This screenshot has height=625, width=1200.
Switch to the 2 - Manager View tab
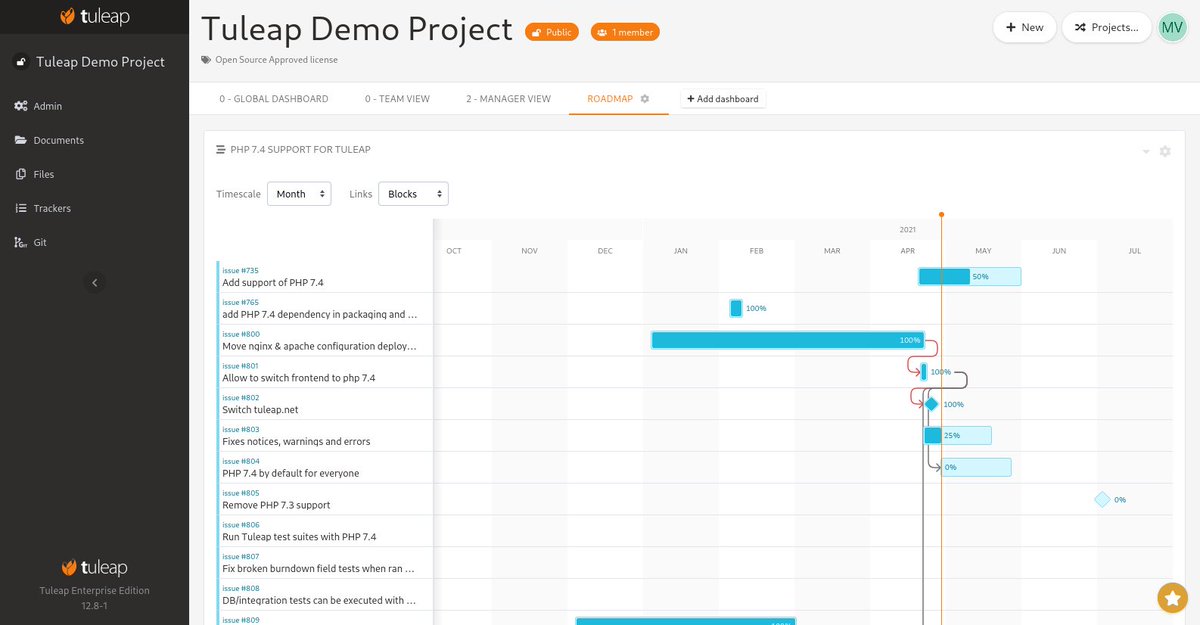[508, 99]
